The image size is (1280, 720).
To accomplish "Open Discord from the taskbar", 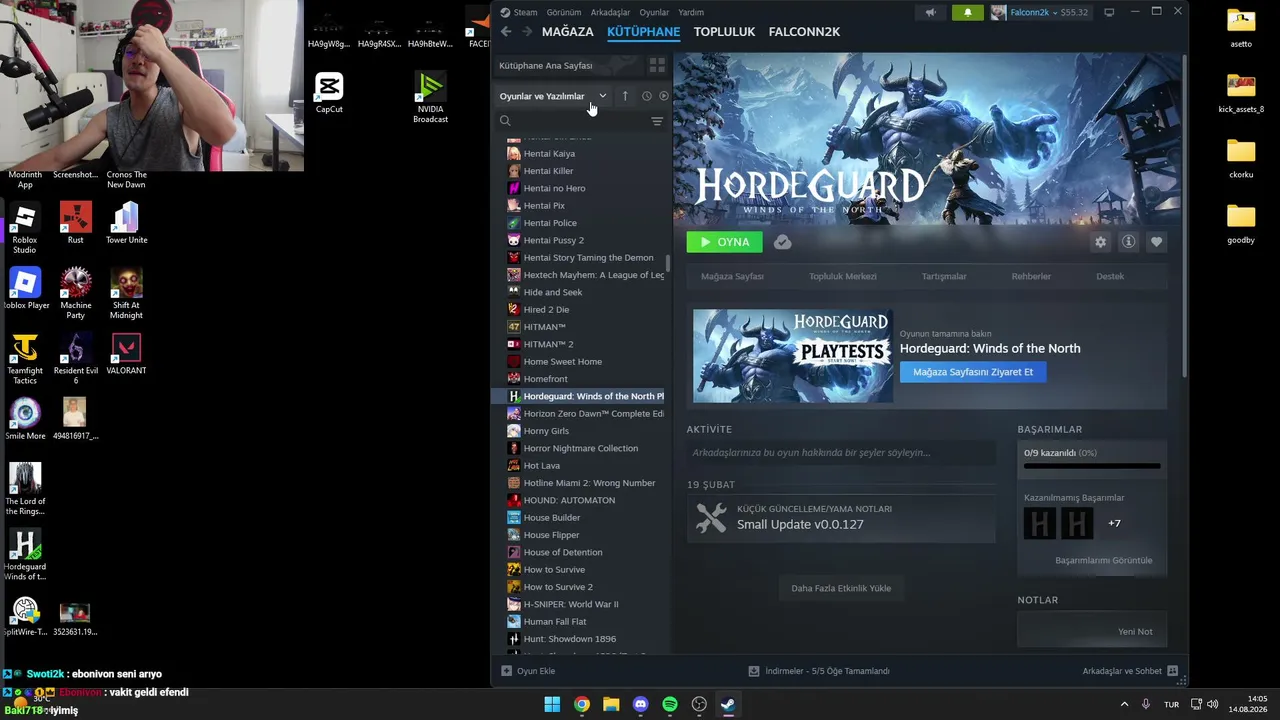I will tap(640, 704).
